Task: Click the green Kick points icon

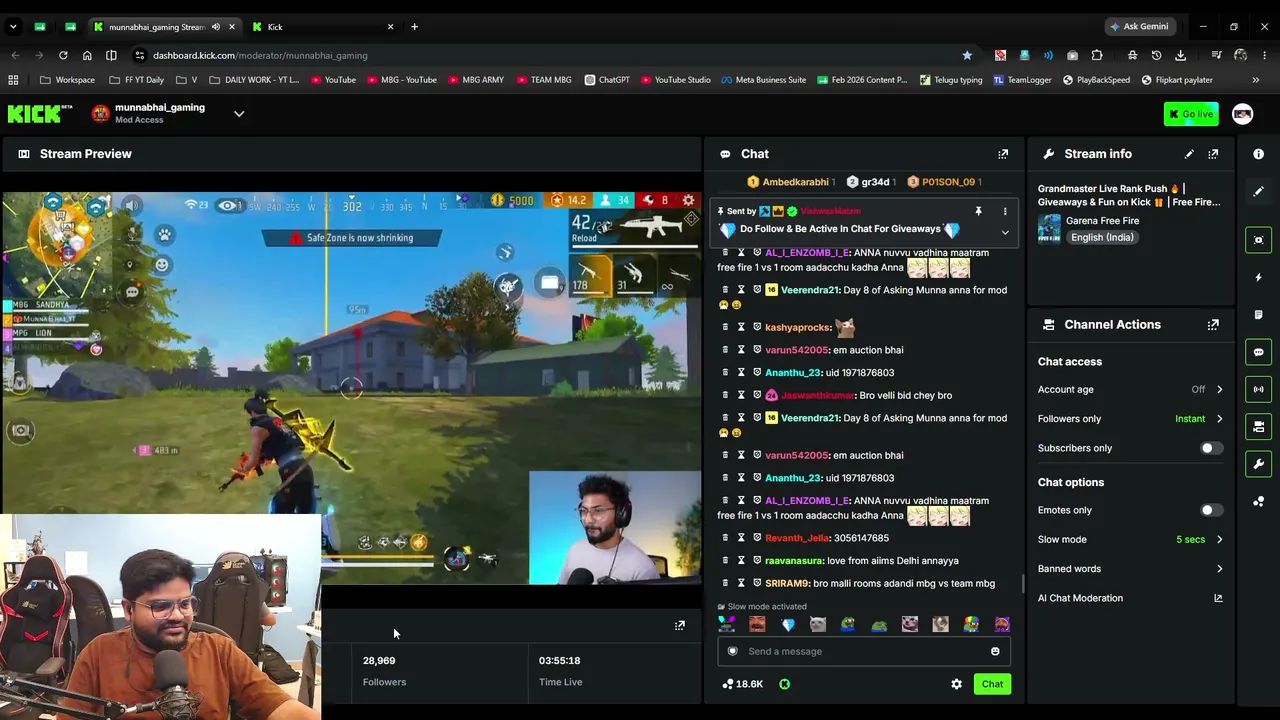Action: (785, 684)
